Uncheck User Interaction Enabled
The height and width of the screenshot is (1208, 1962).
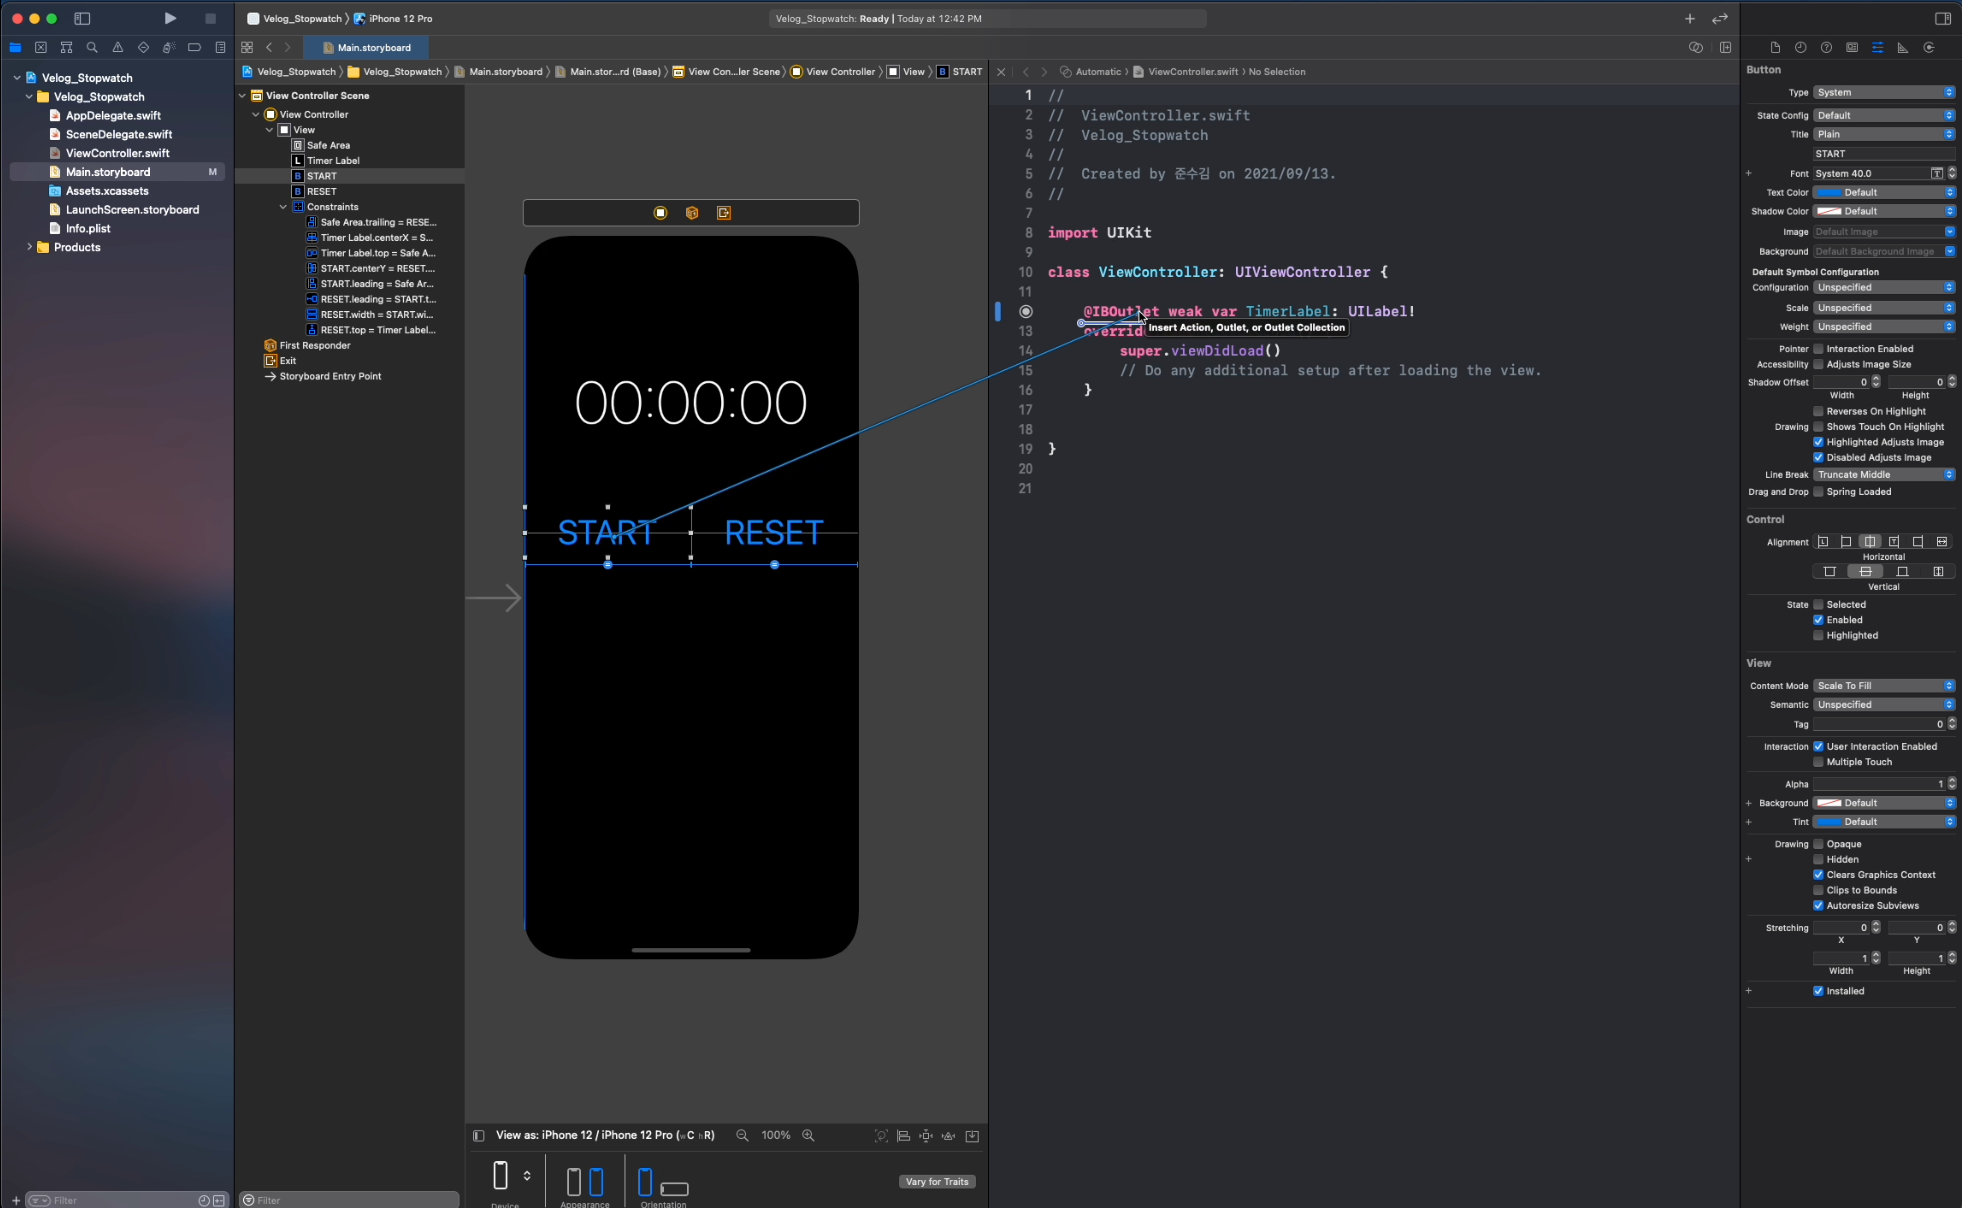click(x=1818, y=746)
